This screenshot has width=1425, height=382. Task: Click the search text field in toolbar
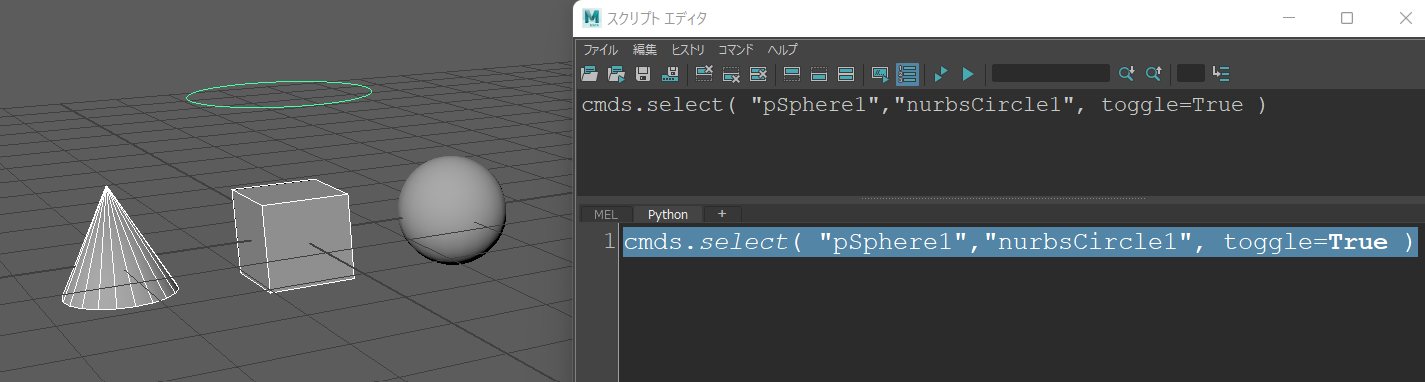1051,73
